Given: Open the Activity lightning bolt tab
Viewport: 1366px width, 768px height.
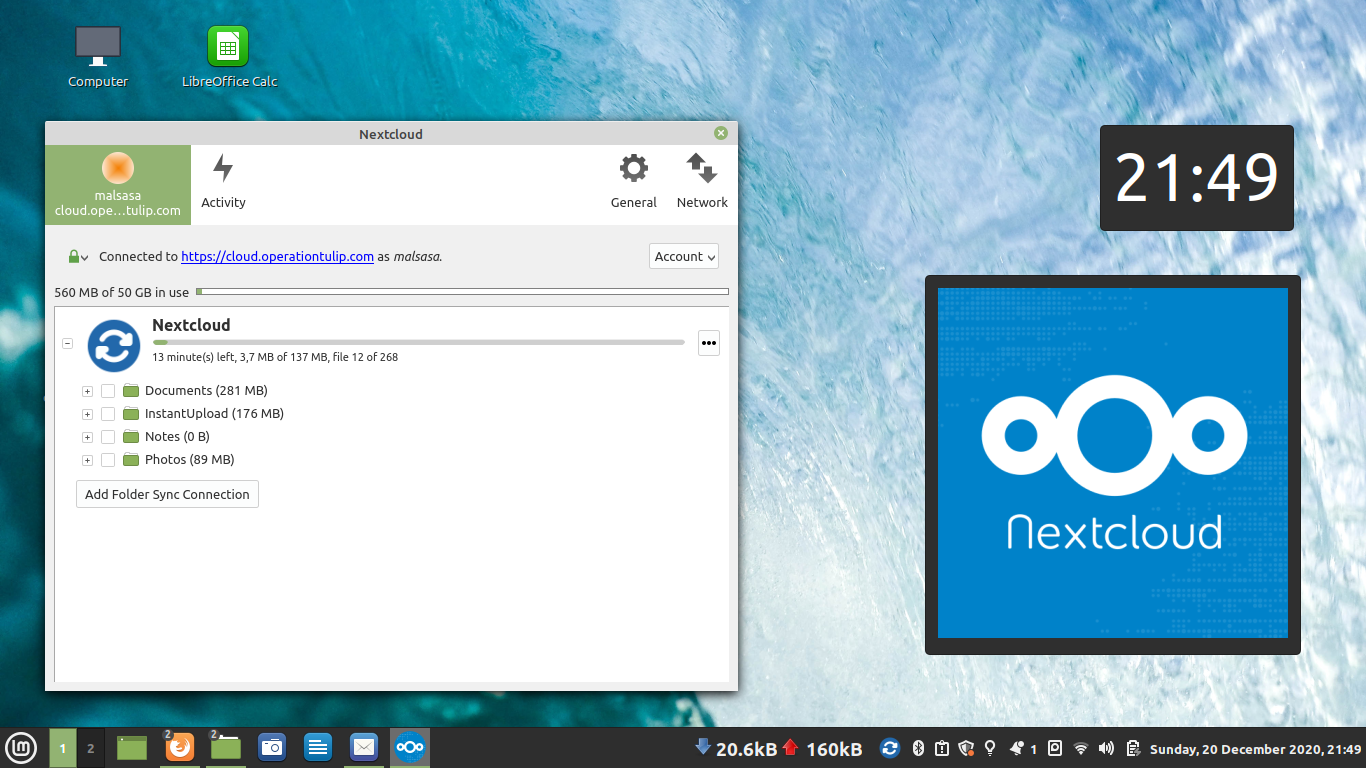Looking at the screenshot, I should 223,182.
